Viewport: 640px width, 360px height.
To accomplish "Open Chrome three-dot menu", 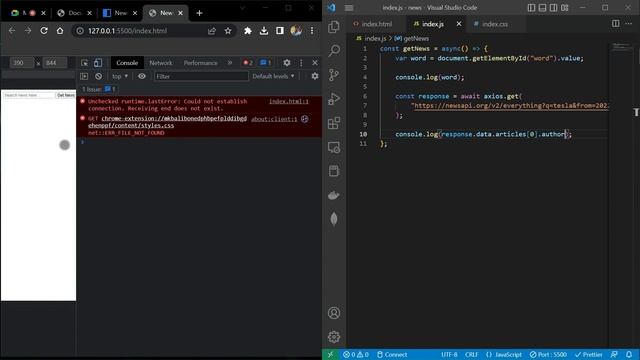I will coord(312,31).
